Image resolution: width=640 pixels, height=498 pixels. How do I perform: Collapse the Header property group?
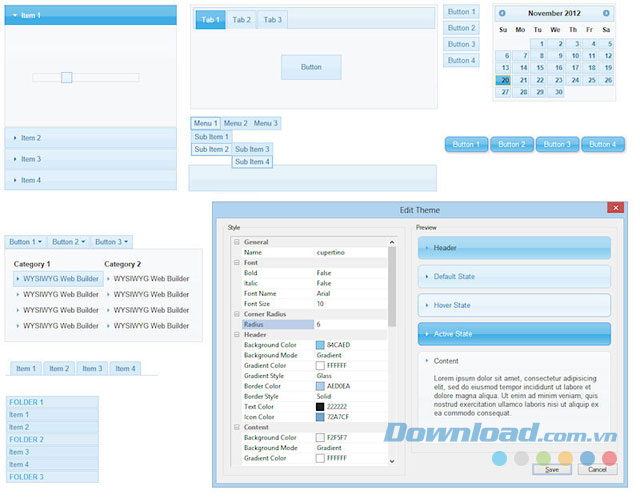(236, 334)
